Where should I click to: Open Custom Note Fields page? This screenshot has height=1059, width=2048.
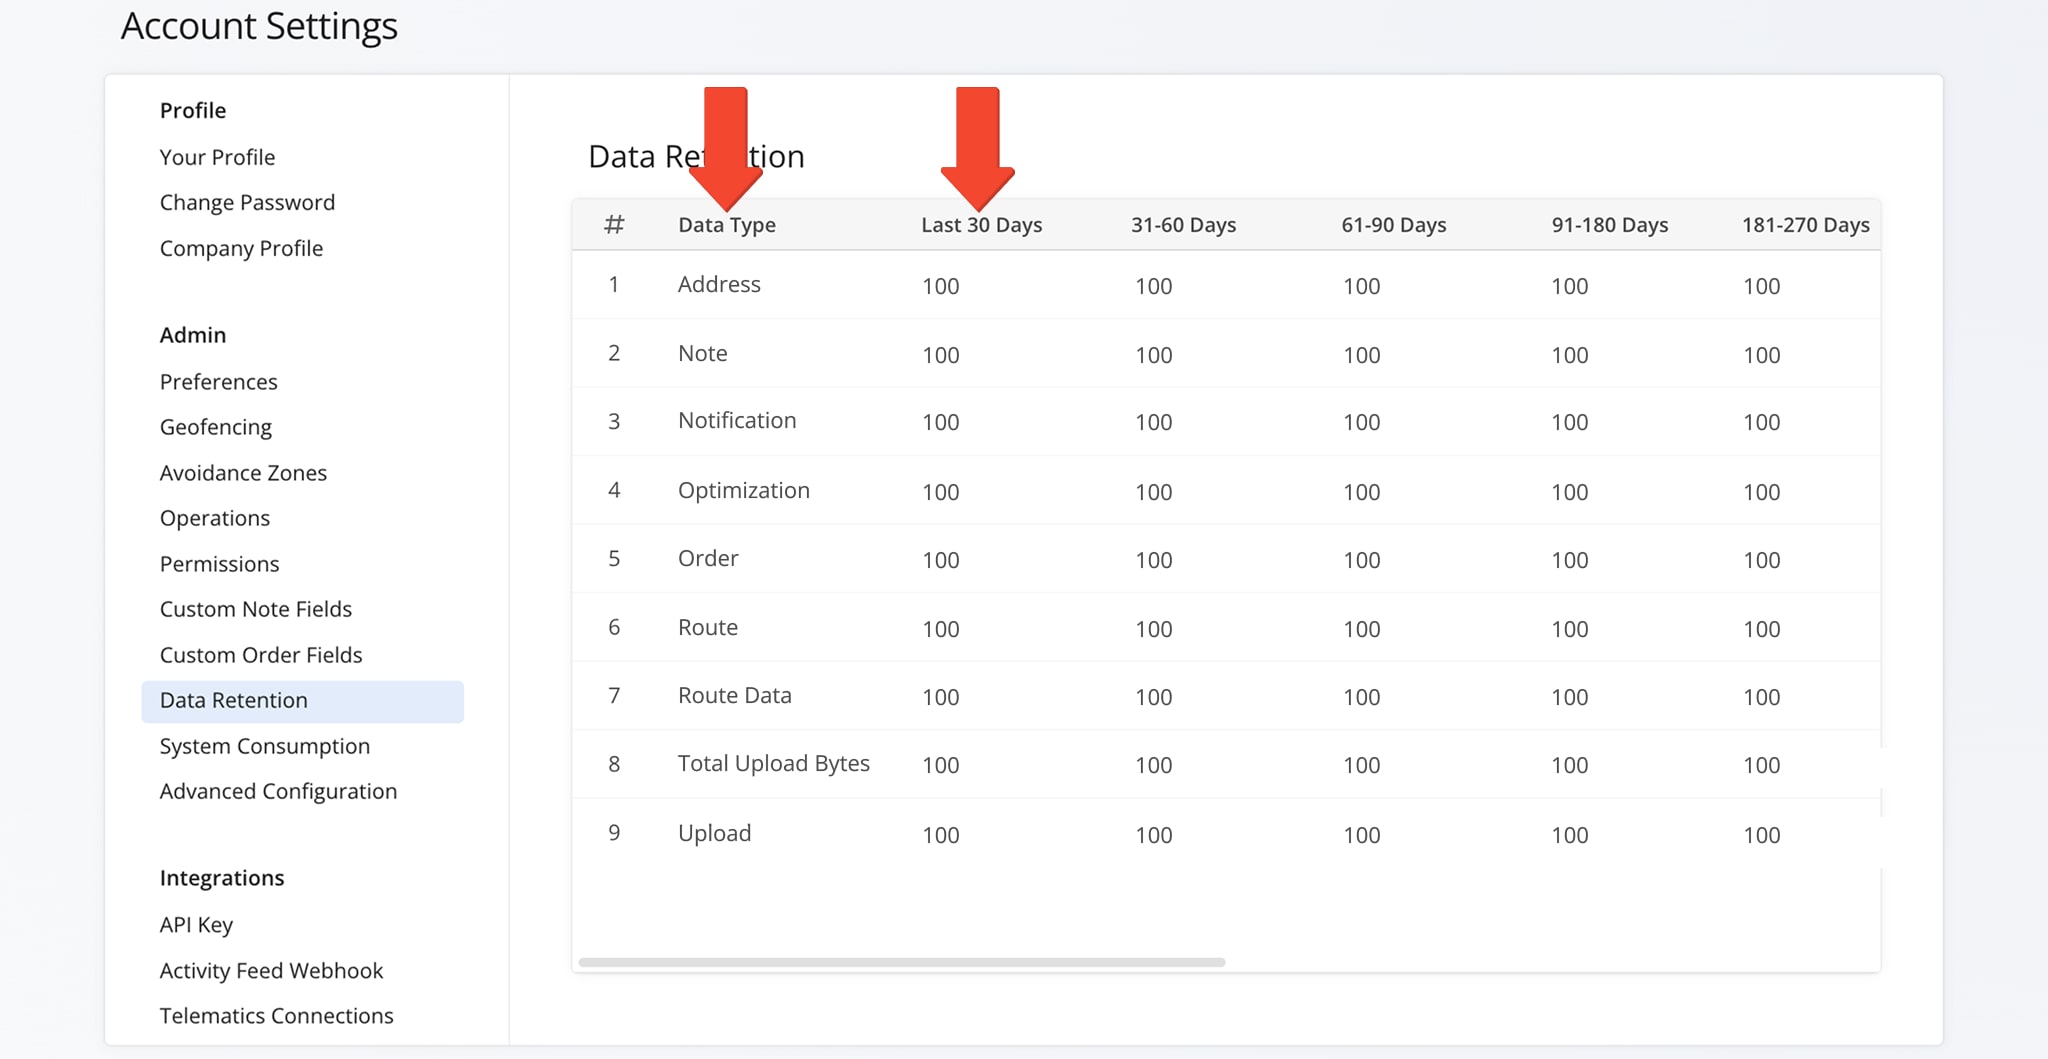coord(255,609)
